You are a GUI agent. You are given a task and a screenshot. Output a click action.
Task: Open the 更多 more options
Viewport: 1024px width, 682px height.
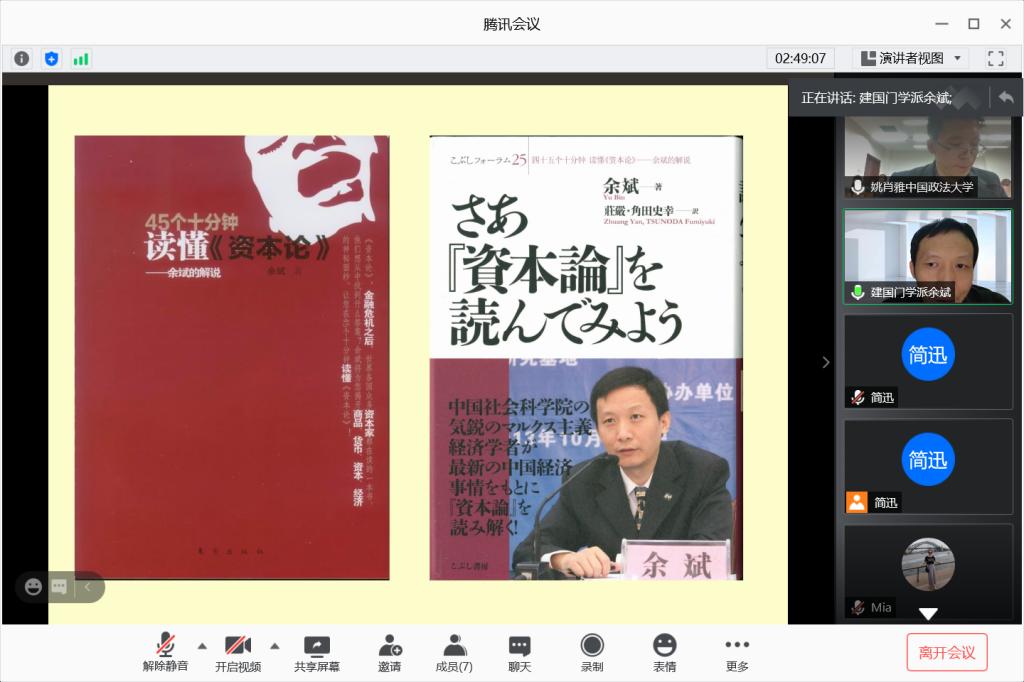click(x=737, y=653)
